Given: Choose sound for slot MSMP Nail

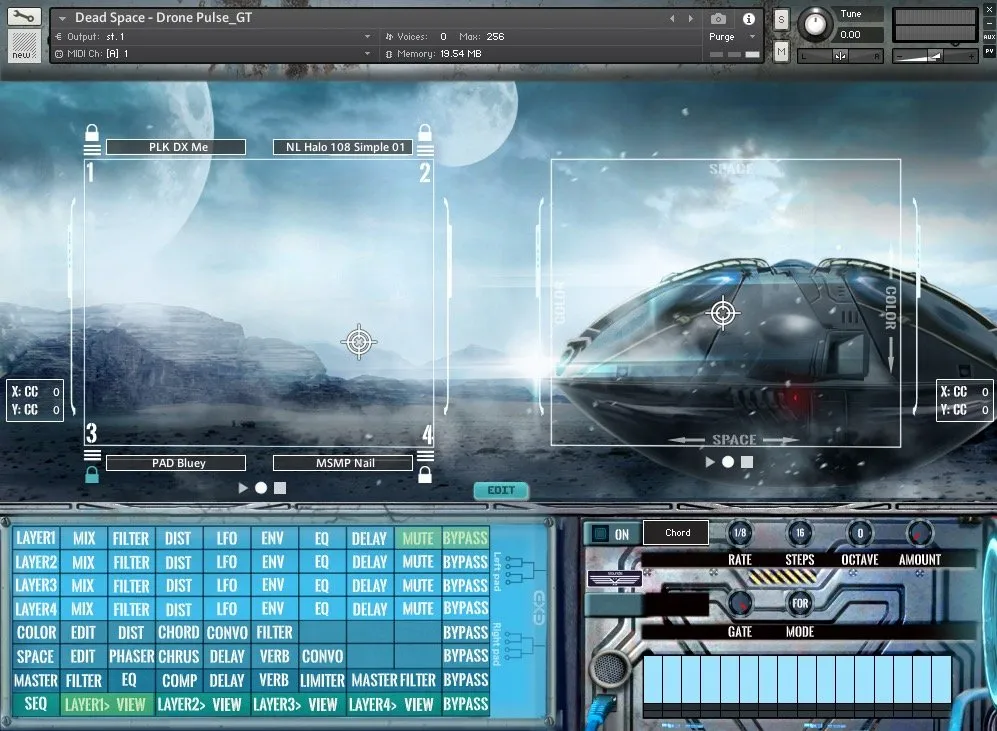Looking at the screenshot, I should 343,463.
